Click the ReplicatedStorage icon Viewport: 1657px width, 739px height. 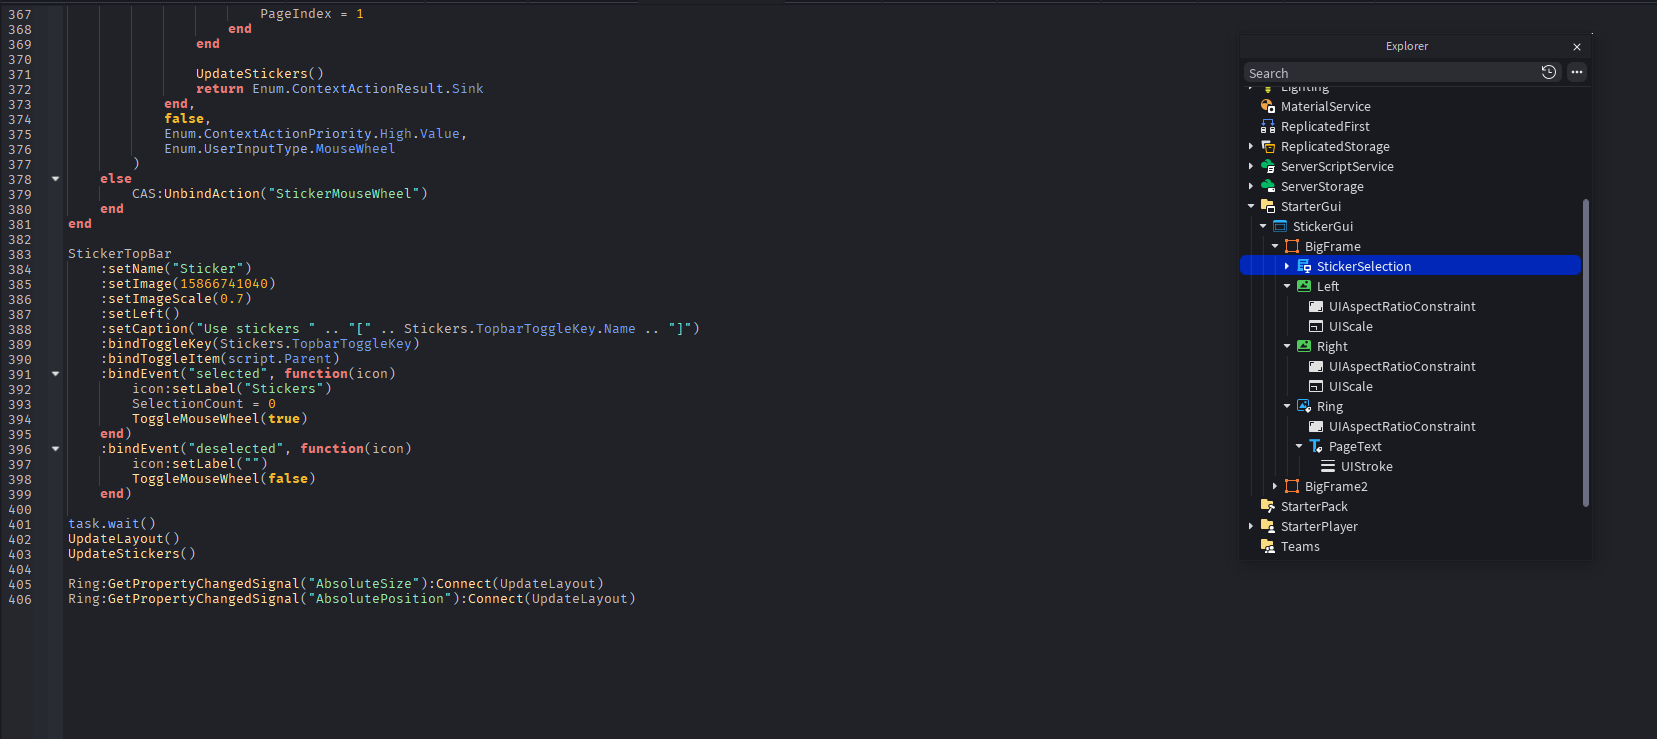pos(1268,146)
